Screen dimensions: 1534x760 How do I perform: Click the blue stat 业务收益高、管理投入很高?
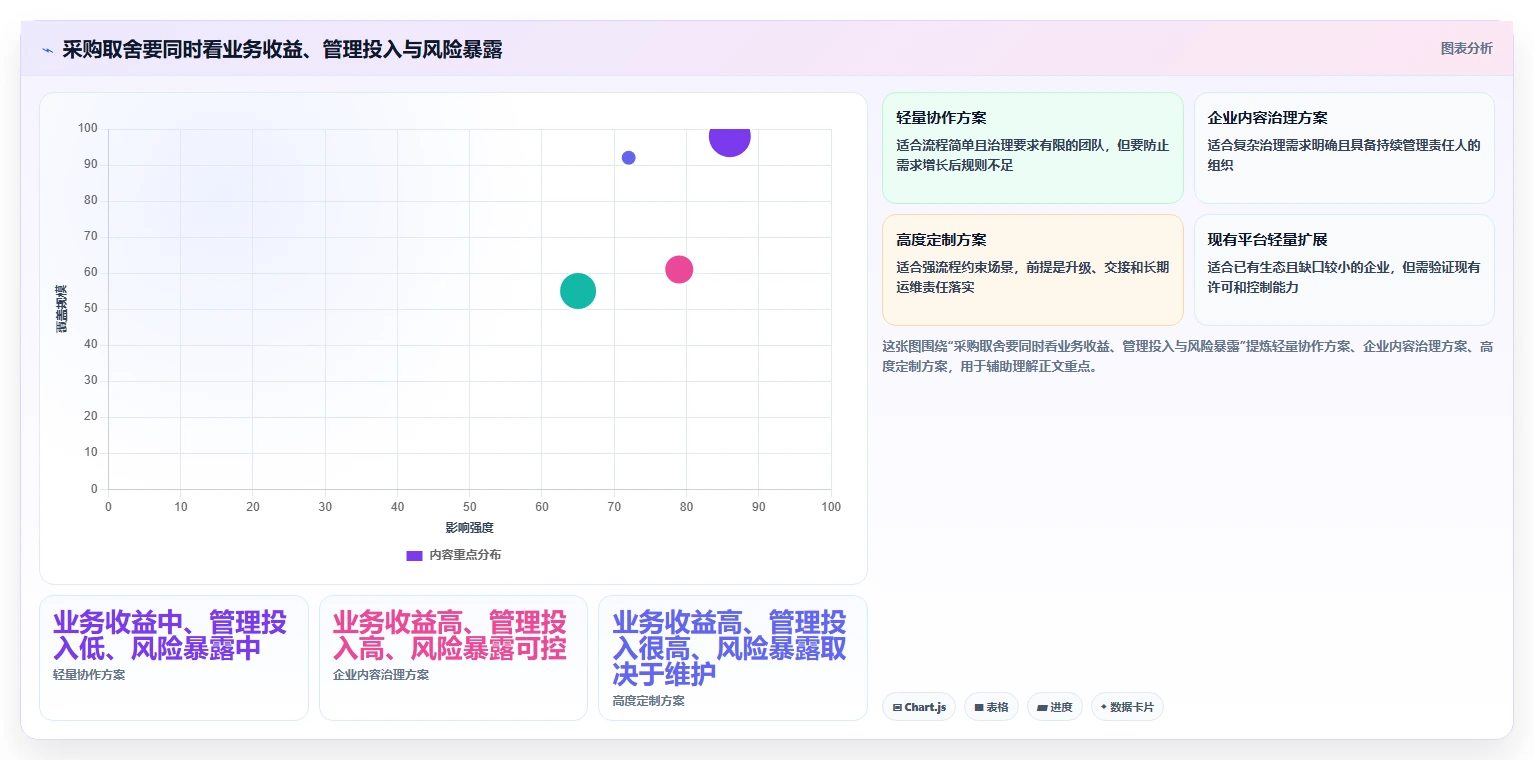tap(729, 648)
